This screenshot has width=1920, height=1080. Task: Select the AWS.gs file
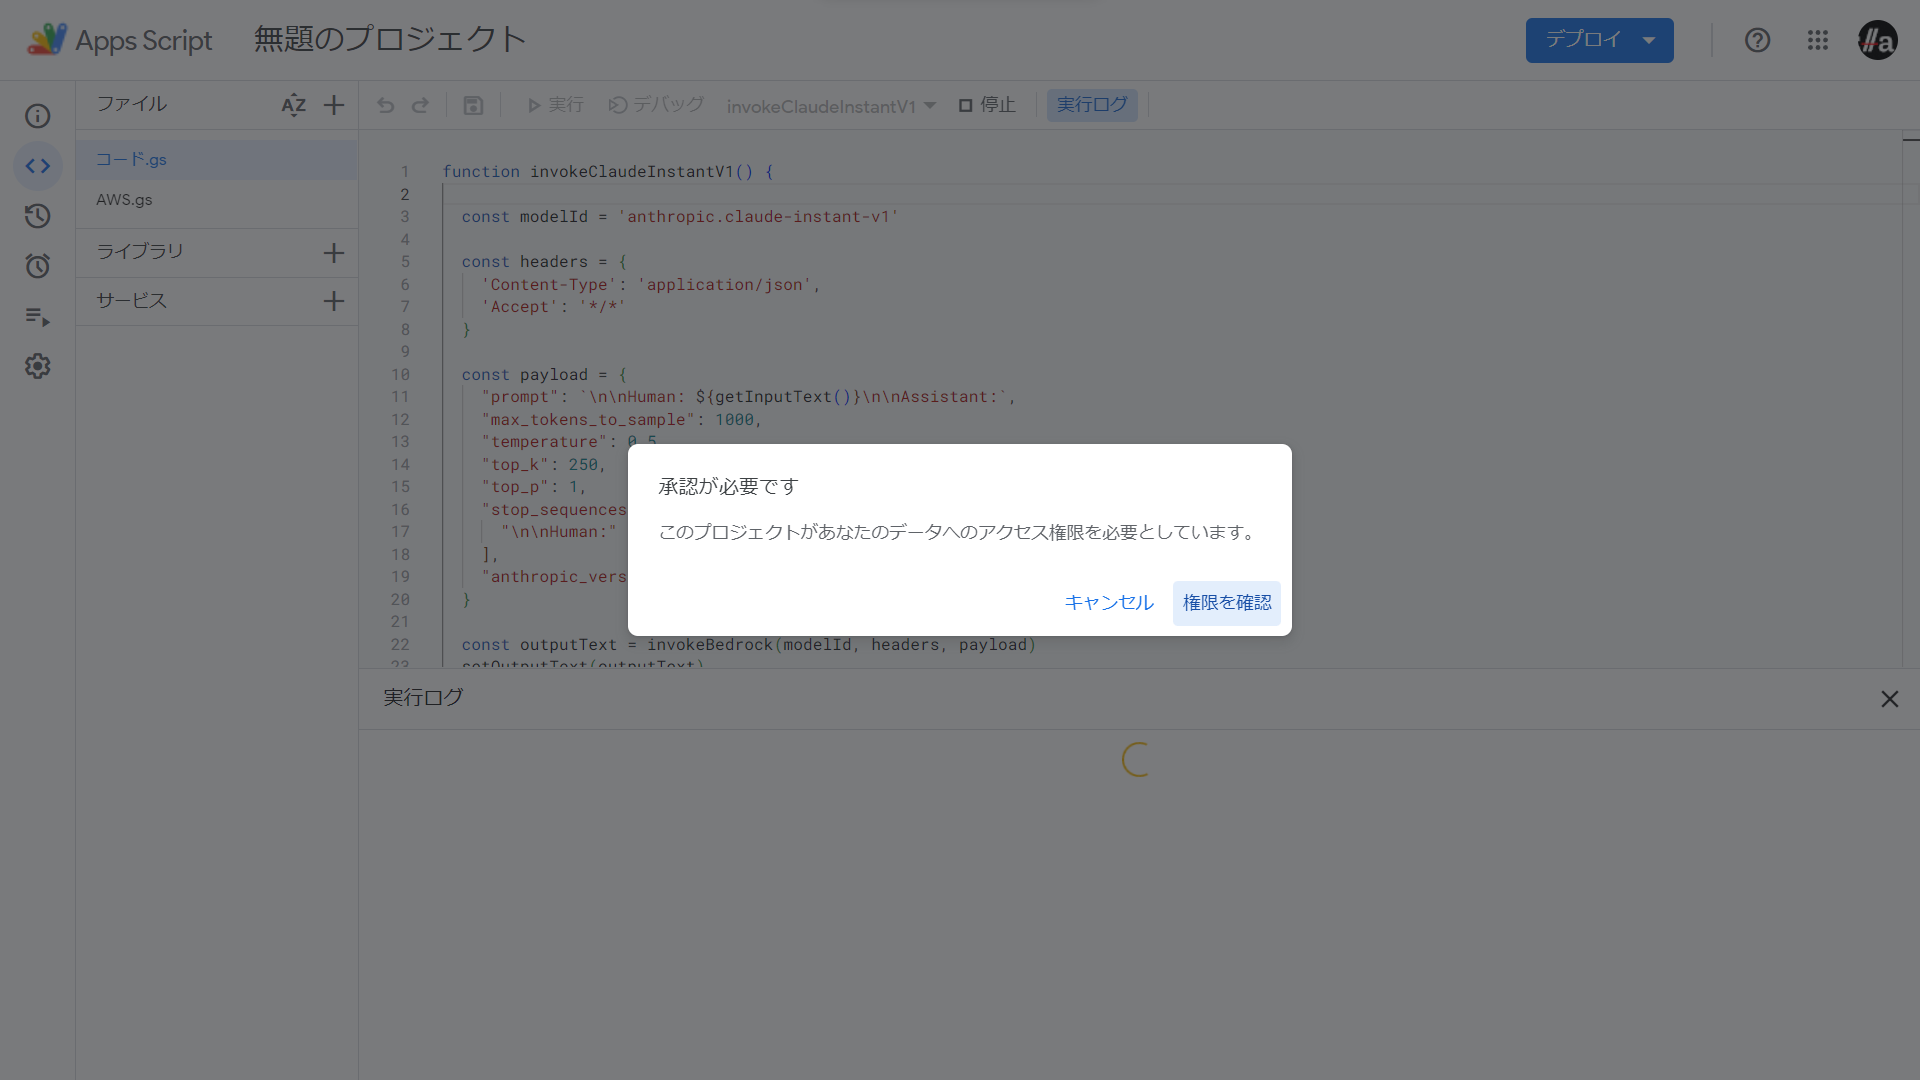click(125, 200)
